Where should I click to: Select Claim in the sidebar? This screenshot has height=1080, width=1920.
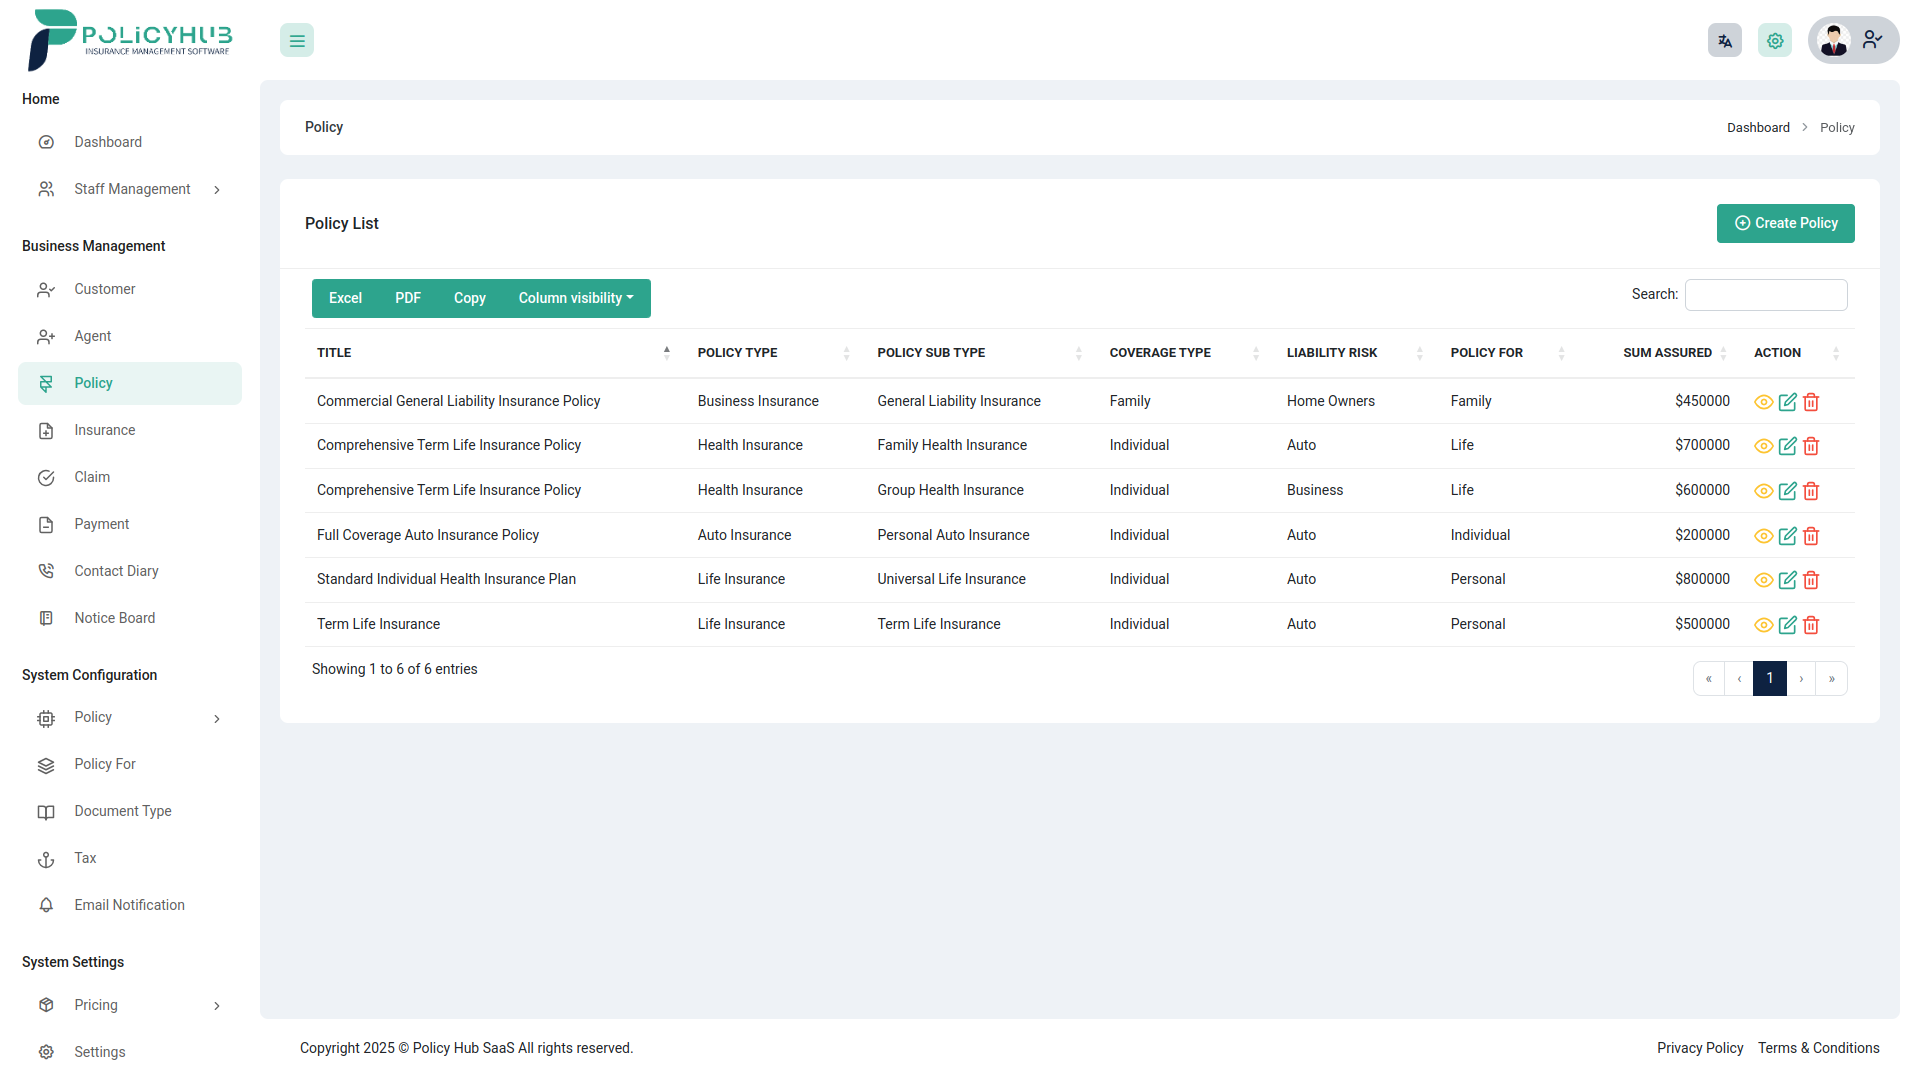pos(91,477)
